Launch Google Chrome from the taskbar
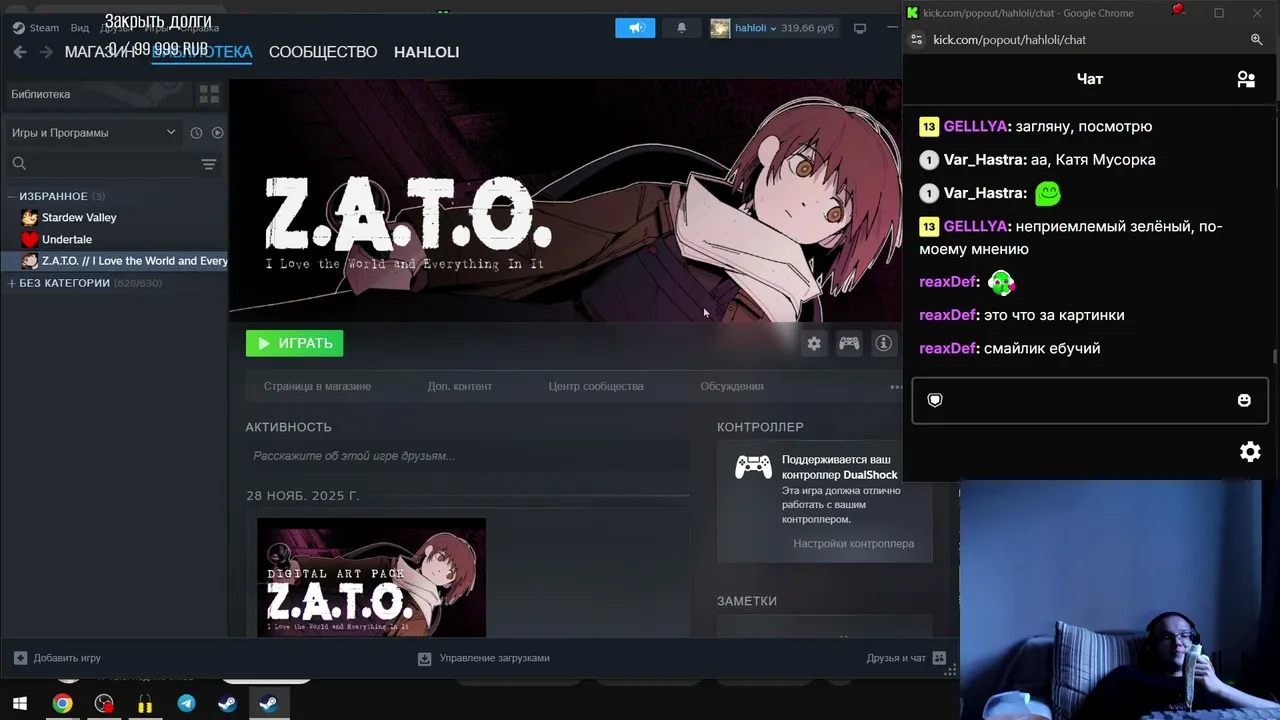This screenshot has height=720, width=1280. pos(62,703)
